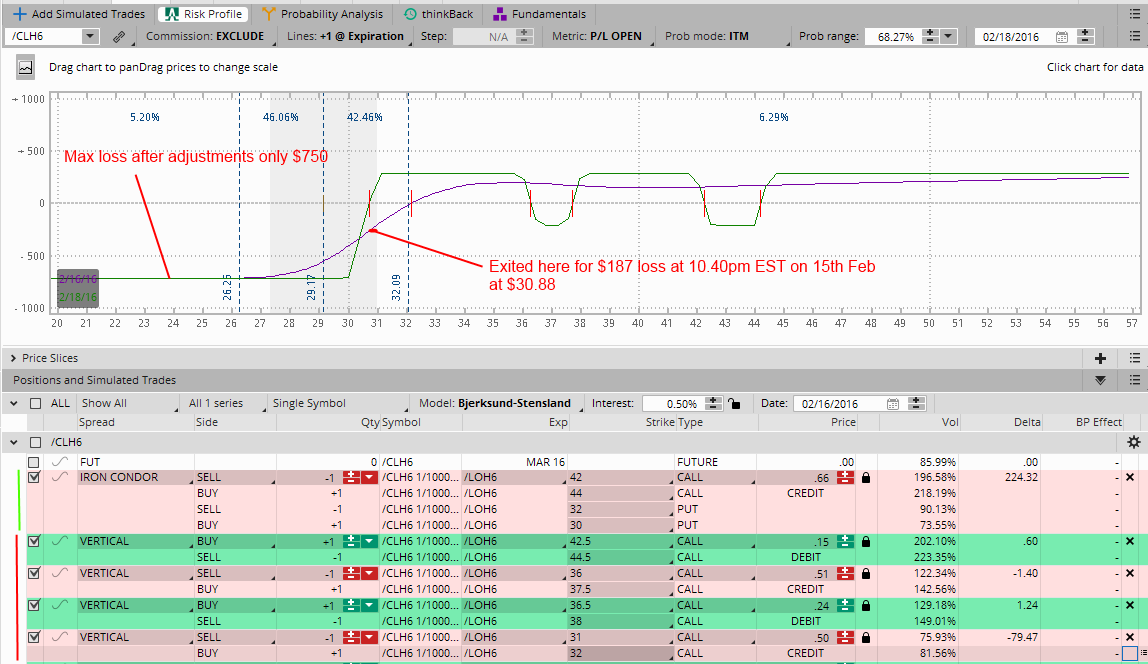Collapse the /CLH6 positions group
The image size is (1148, 664).
14,442
